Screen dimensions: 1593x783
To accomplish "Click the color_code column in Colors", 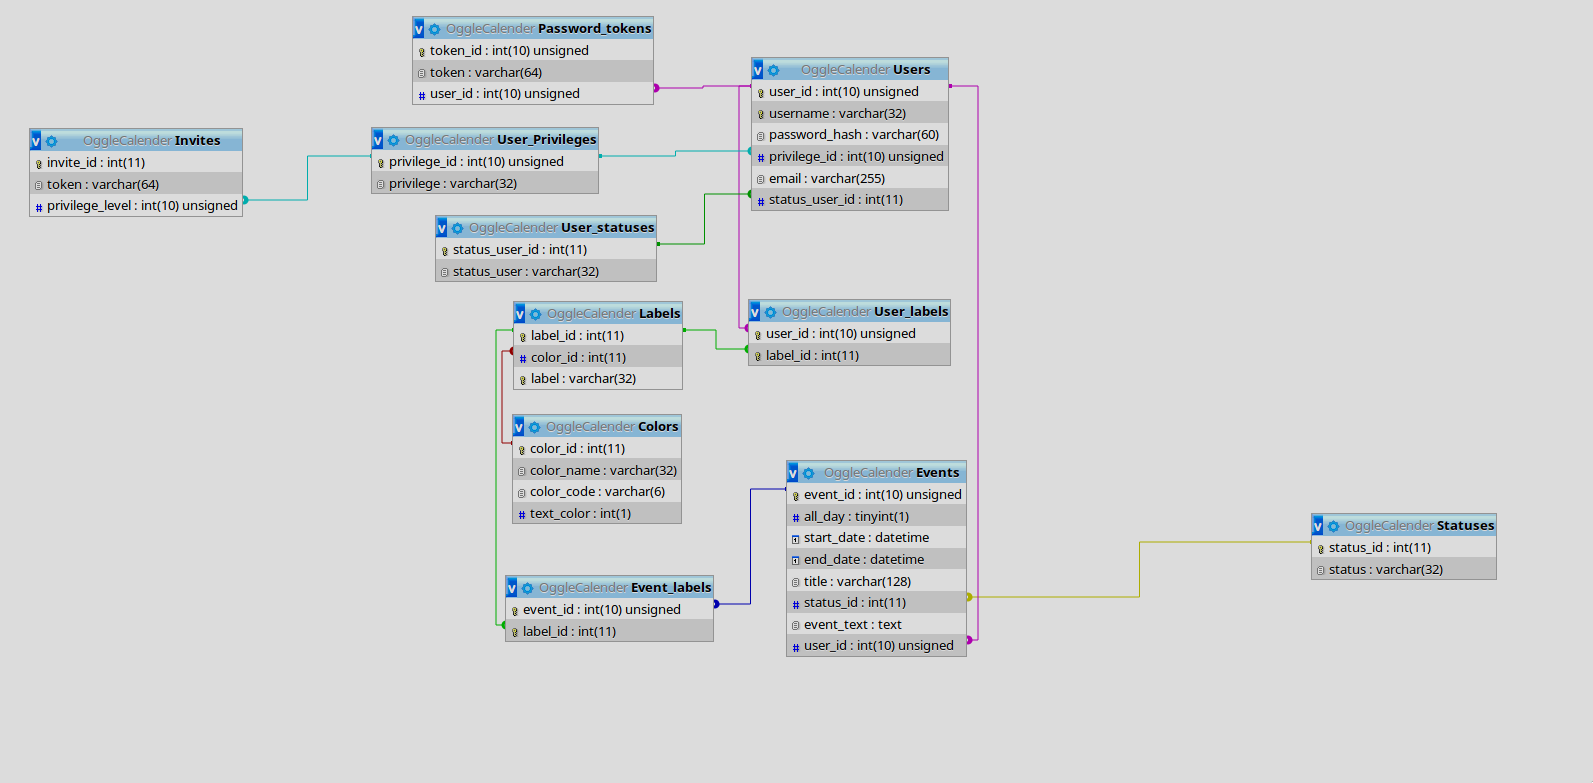I will 597,492.
